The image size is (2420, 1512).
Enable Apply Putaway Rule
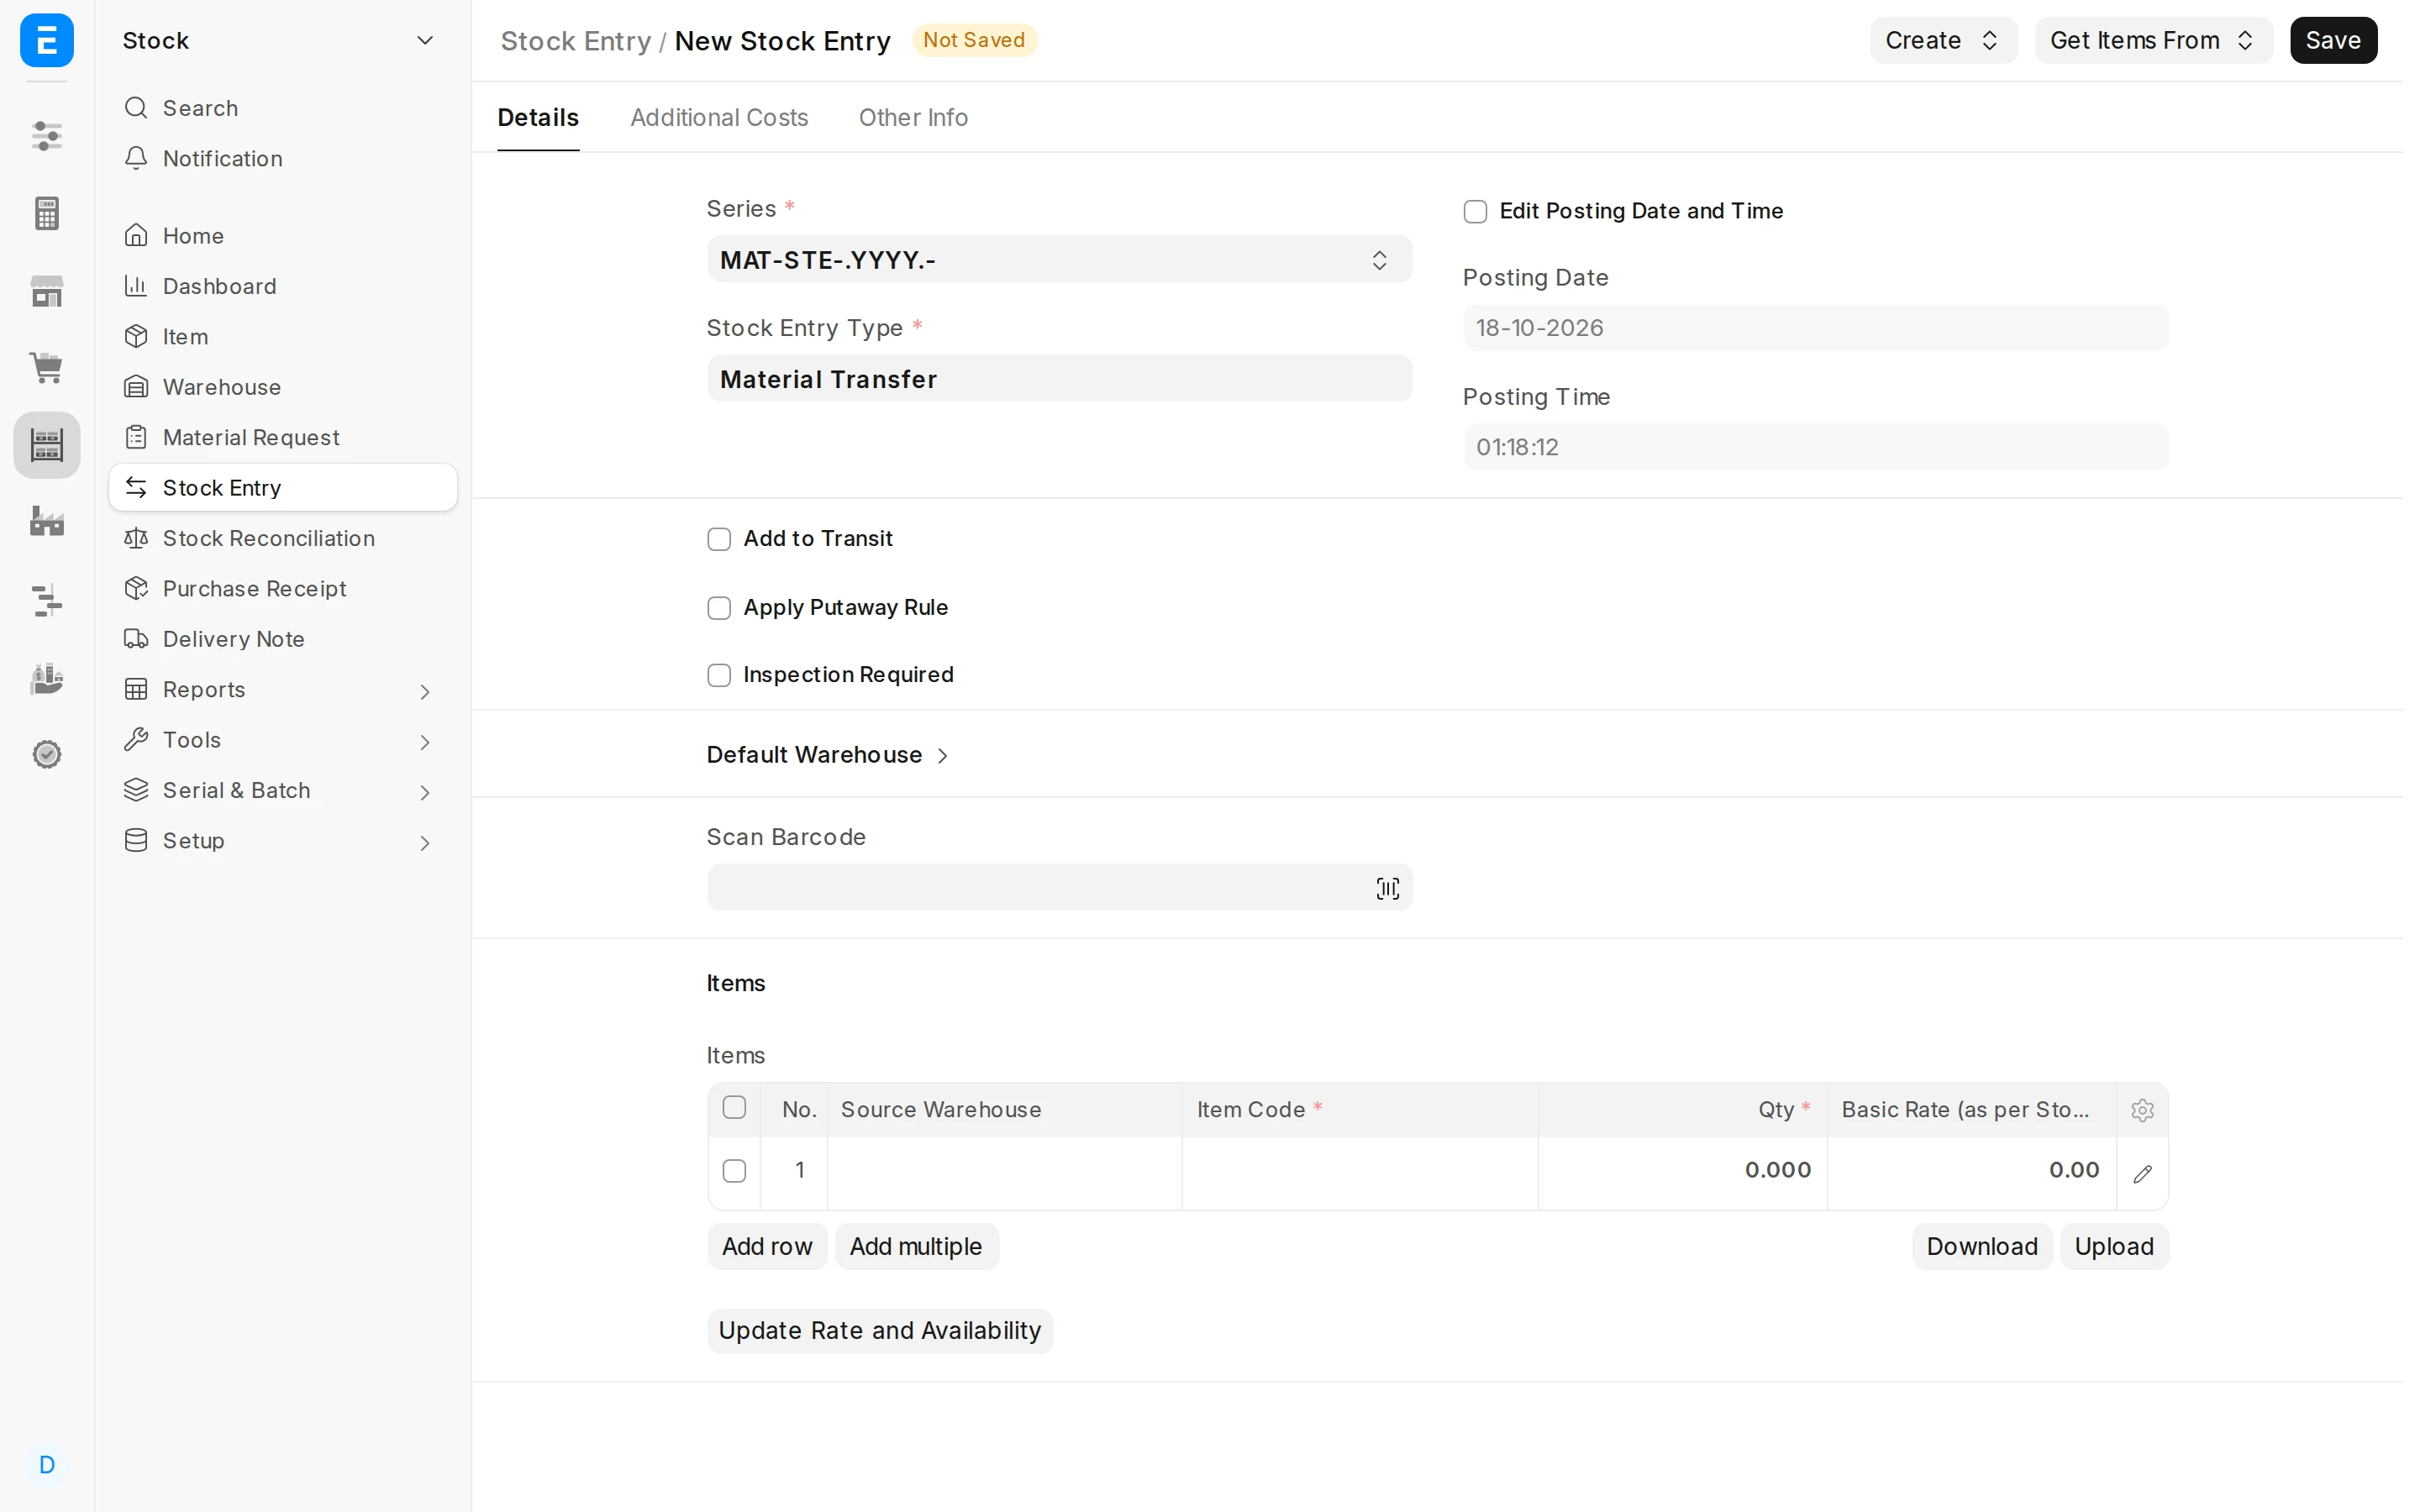coord(719,608)
